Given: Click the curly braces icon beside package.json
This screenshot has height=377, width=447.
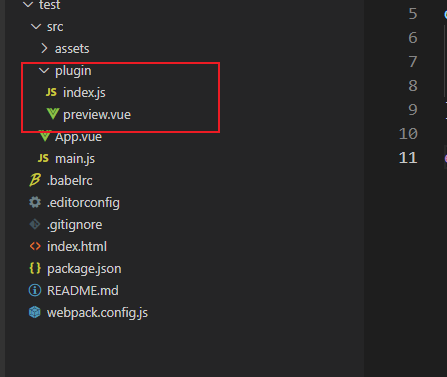Looking at the screenshot, I should coord(35,268).
